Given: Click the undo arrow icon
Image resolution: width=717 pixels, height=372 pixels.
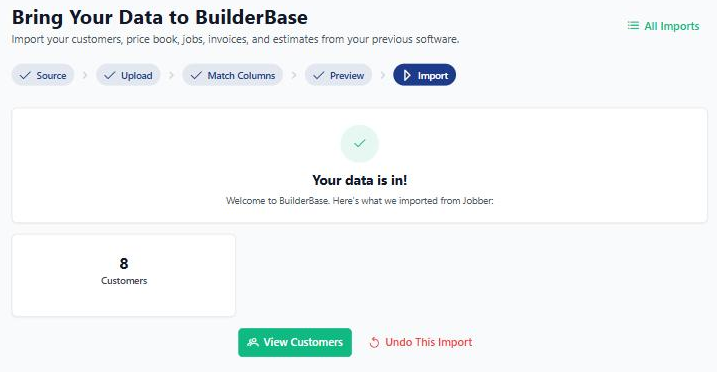Looking at the screenshot, I should click(x=375, y=342).
